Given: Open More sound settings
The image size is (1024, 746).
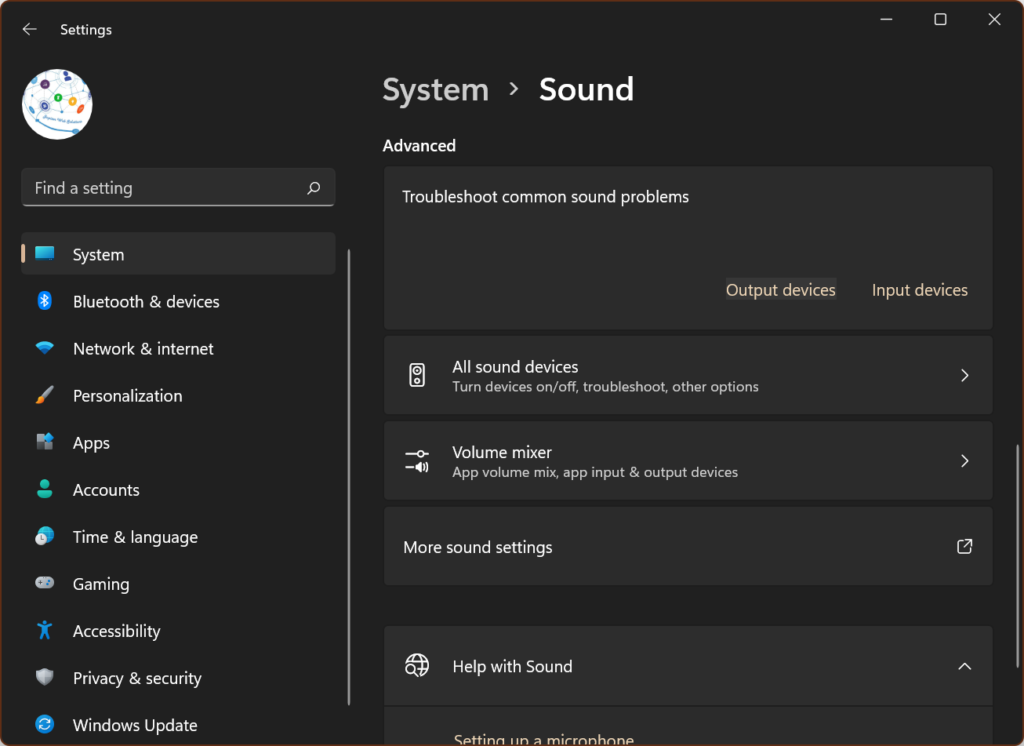Looking at the screenshot, I should click(x=688, y=546).
